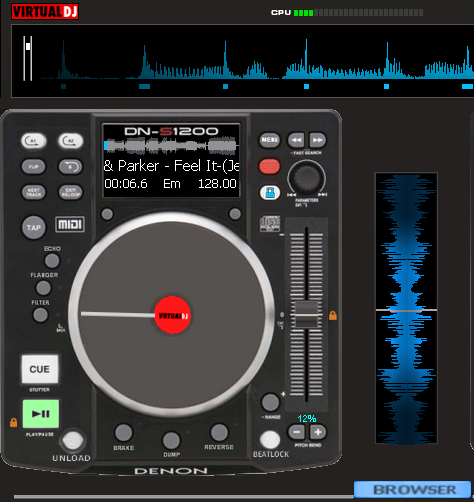Image resolution: width=474 pixels, height=502 pixels.
Task: Click the fast search rewind button
Action: [x=296, y=140]
